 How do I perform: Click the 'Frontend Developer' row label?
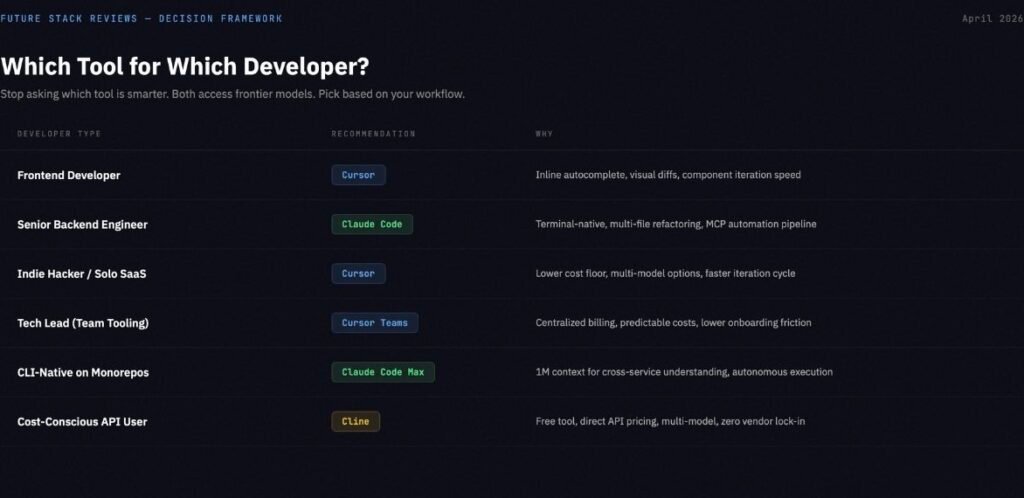[69, 176]
